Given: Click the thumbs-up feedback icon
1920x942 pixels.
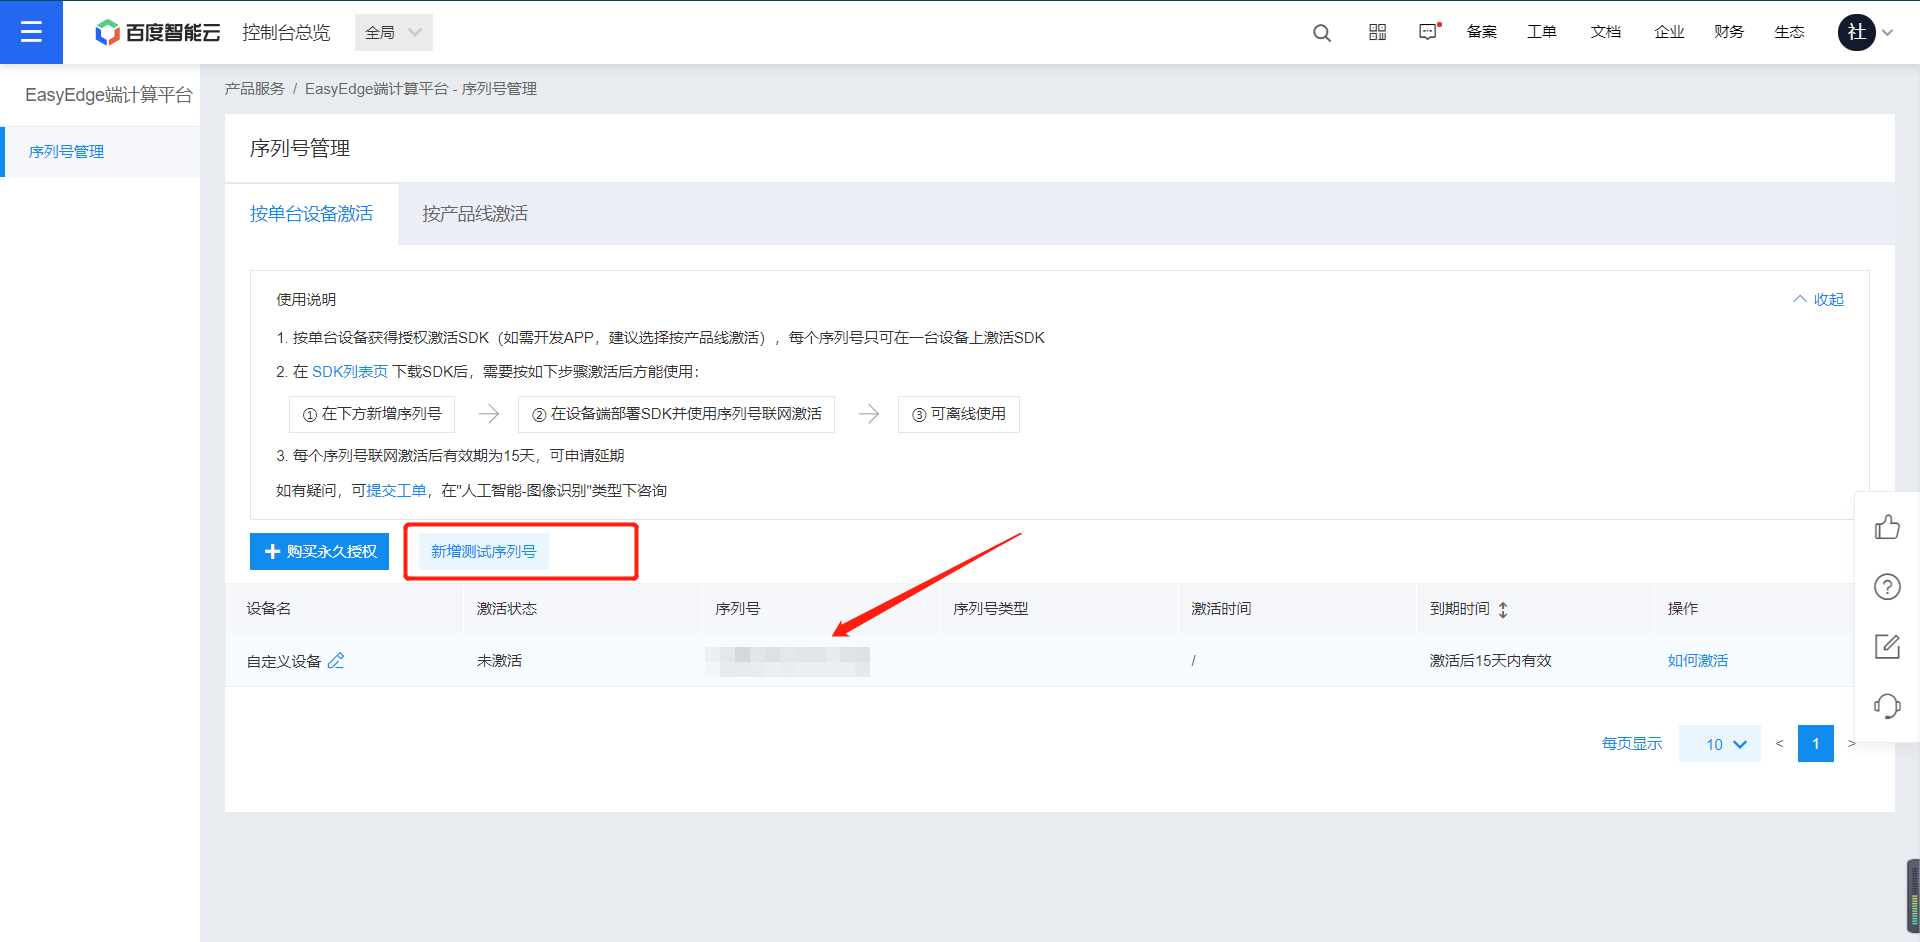Looking at the screenshot, I should coord(1887,527).
